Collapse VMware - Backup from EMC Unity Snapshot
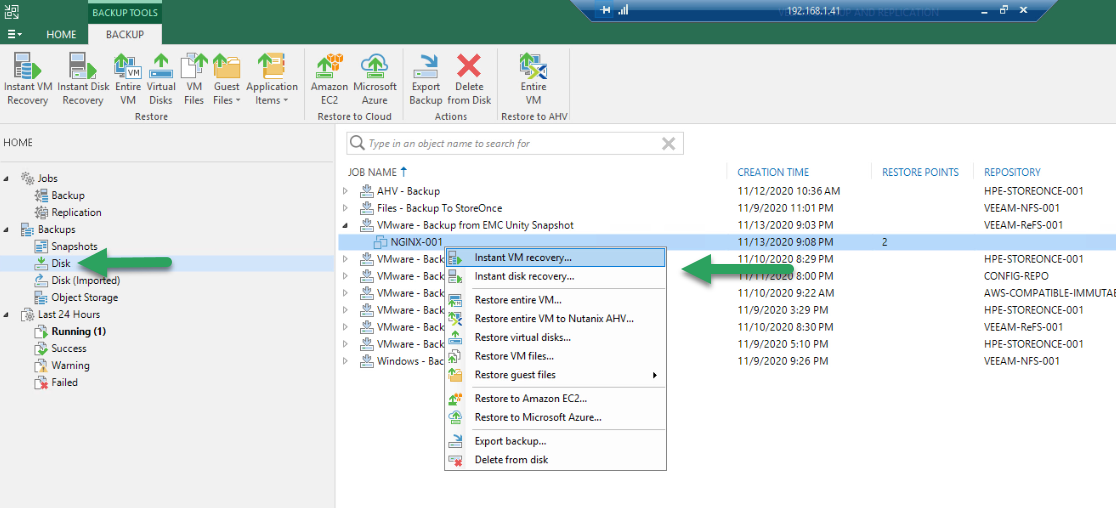The height and width of the screenshot is (508, 1116). click(x=346, y=226)
